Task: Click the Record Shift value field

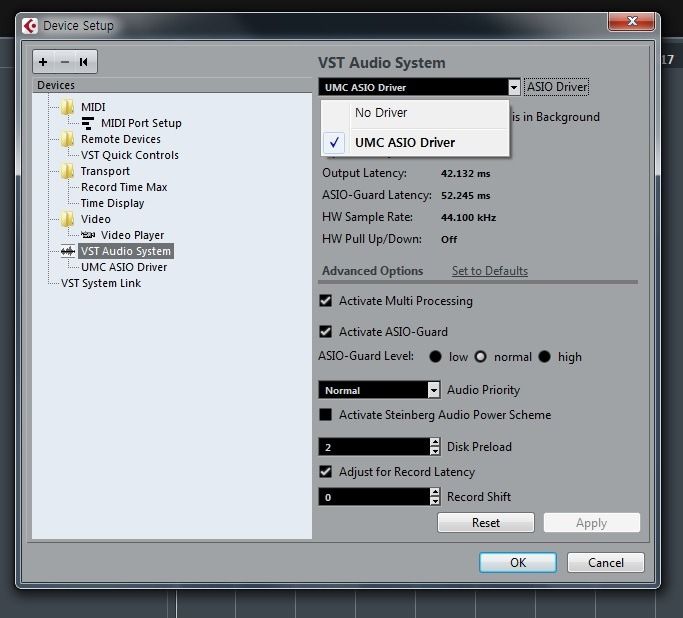Action: 374,497
